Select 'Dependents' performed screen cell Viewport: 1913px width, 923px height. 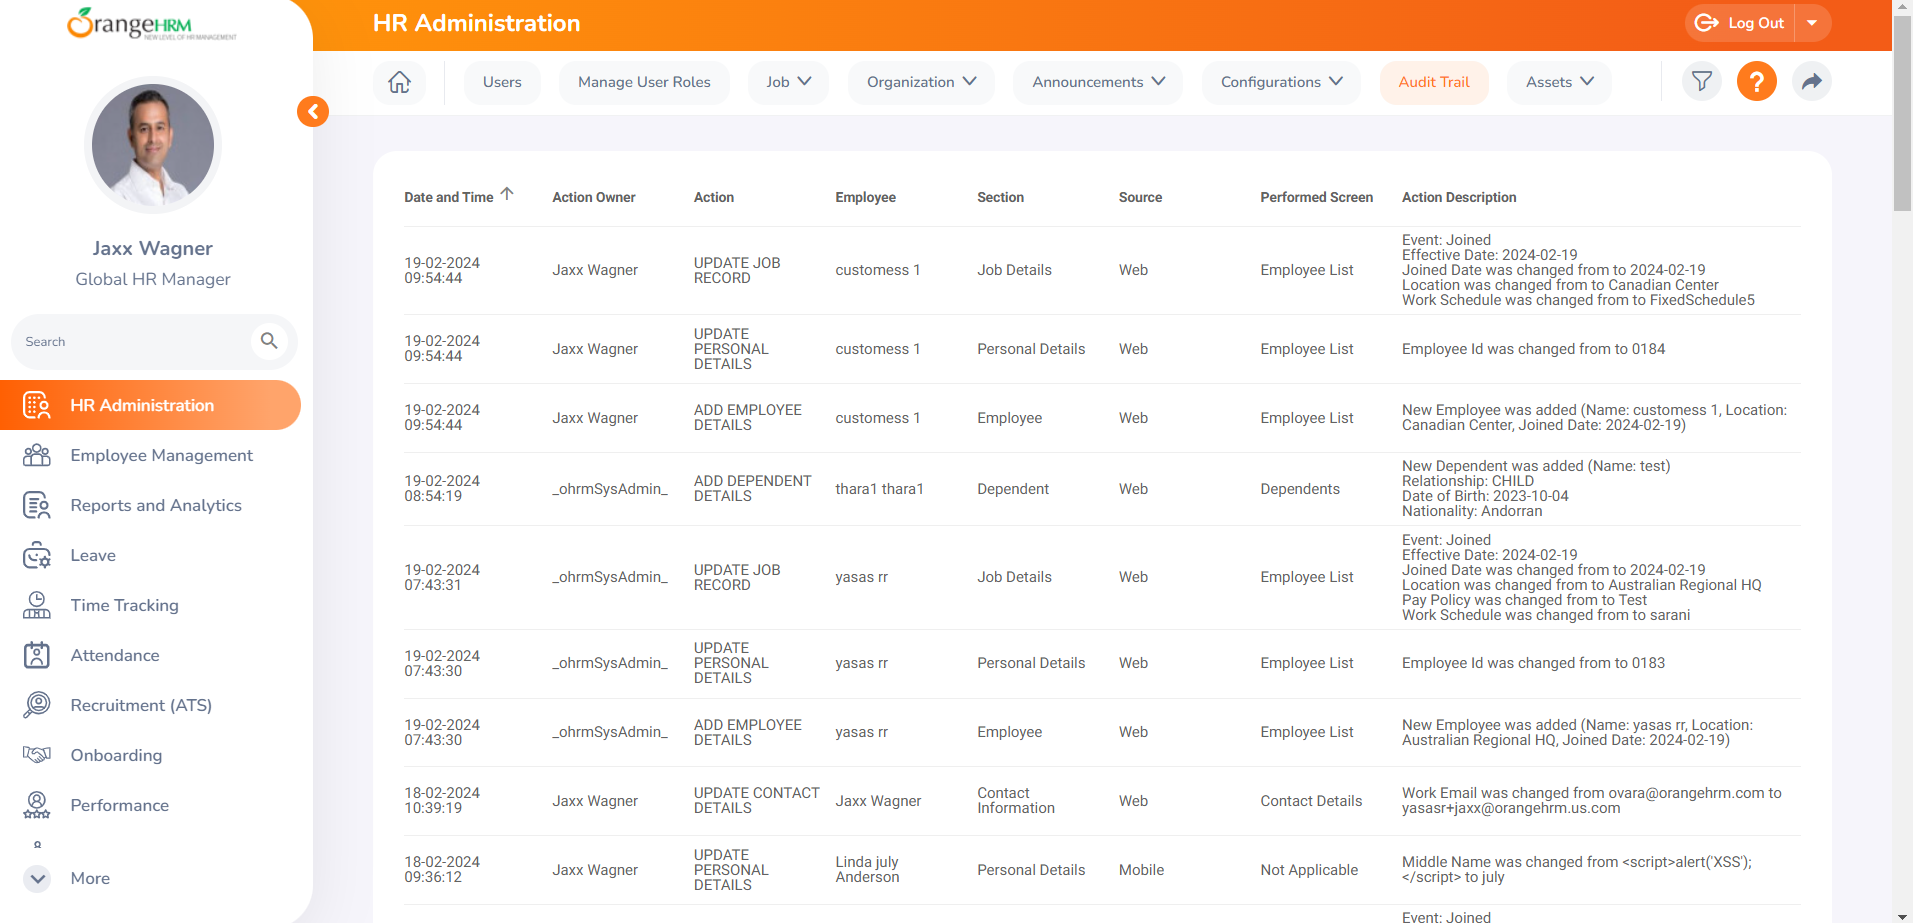coord(1300,489)
